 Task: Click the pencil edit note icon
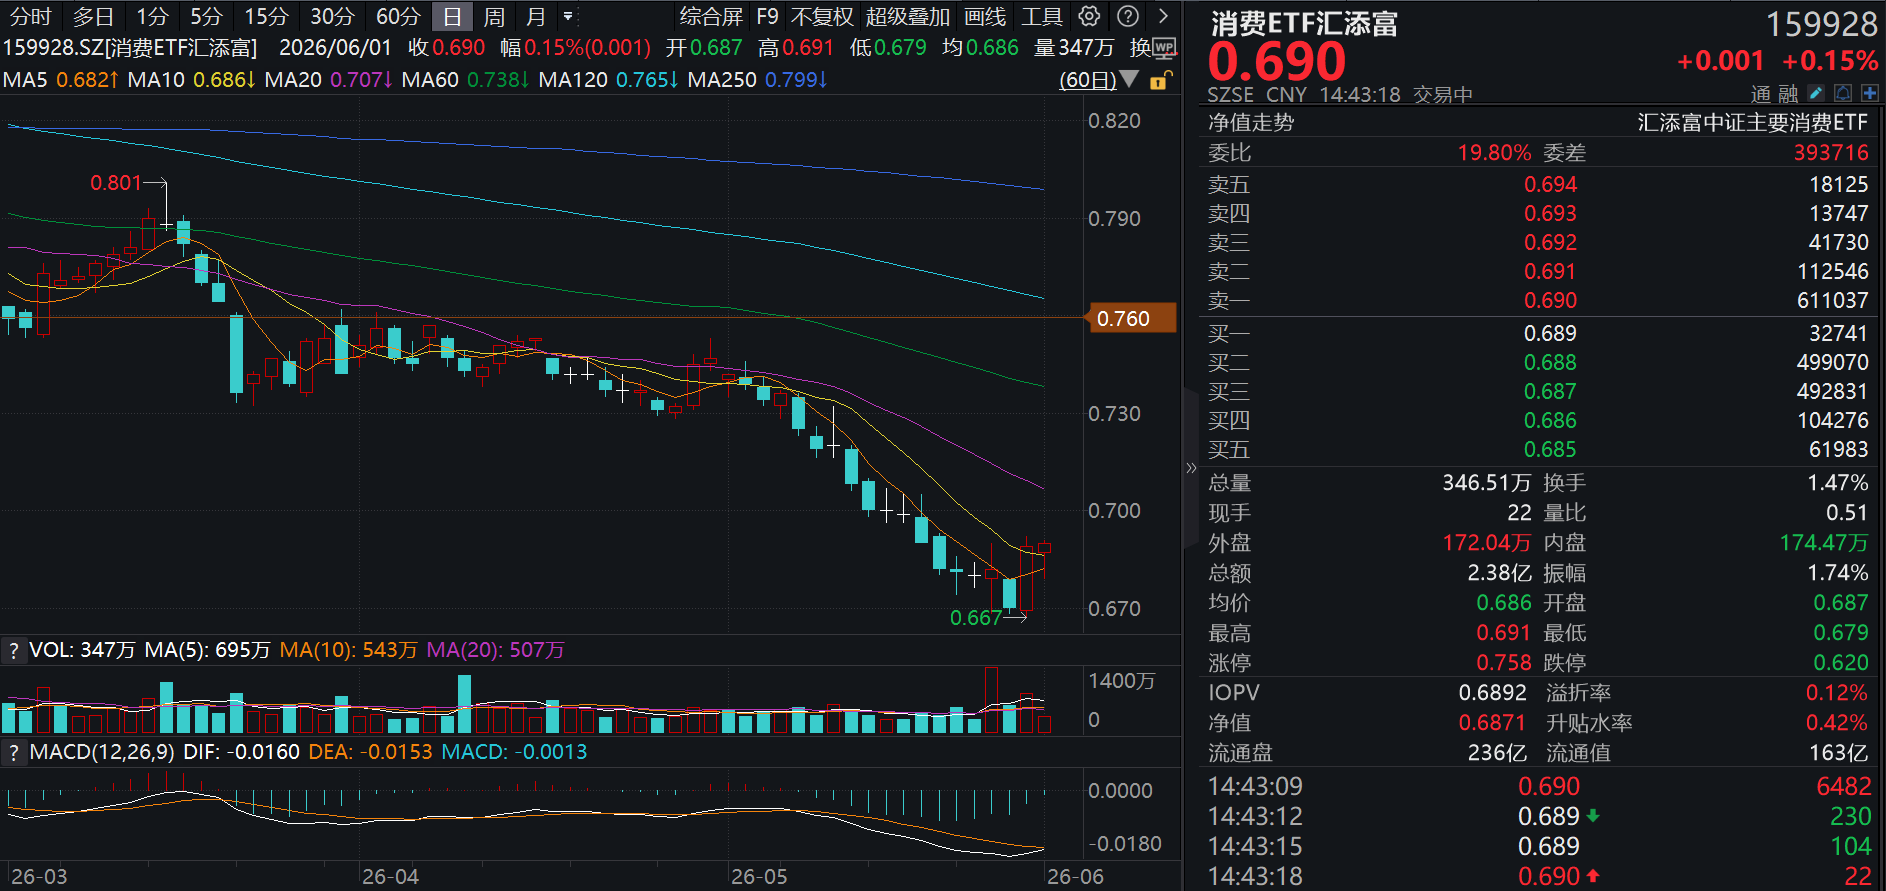click(1816, 93)
